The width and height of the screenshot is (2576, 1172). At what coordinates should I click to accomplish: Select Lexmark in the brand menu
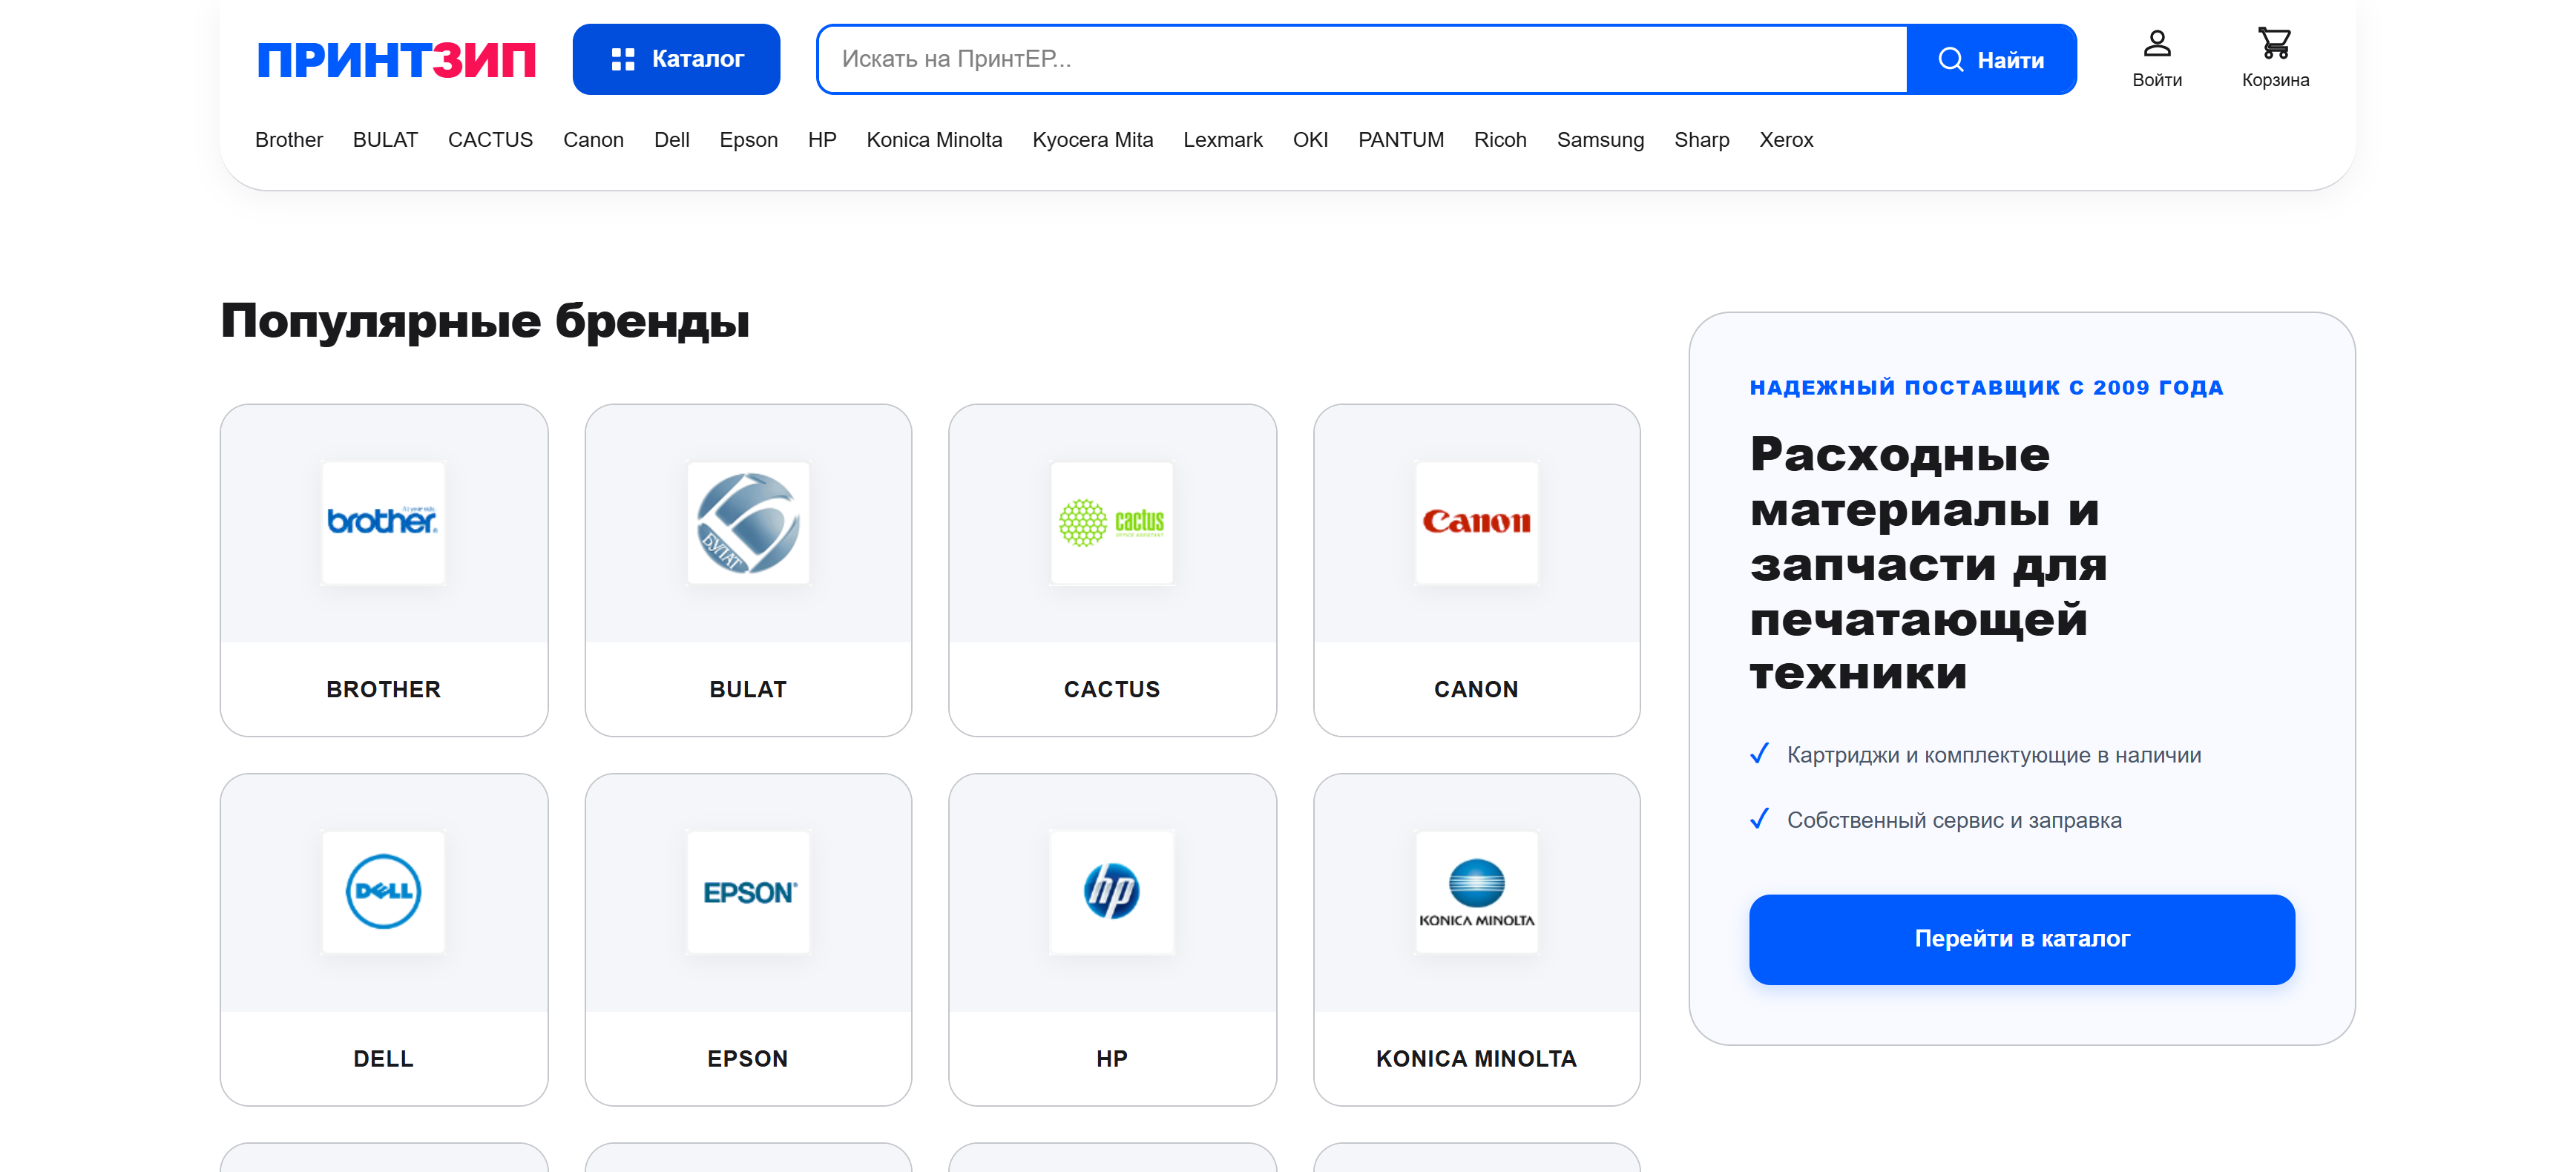(x=1222, y=140)
